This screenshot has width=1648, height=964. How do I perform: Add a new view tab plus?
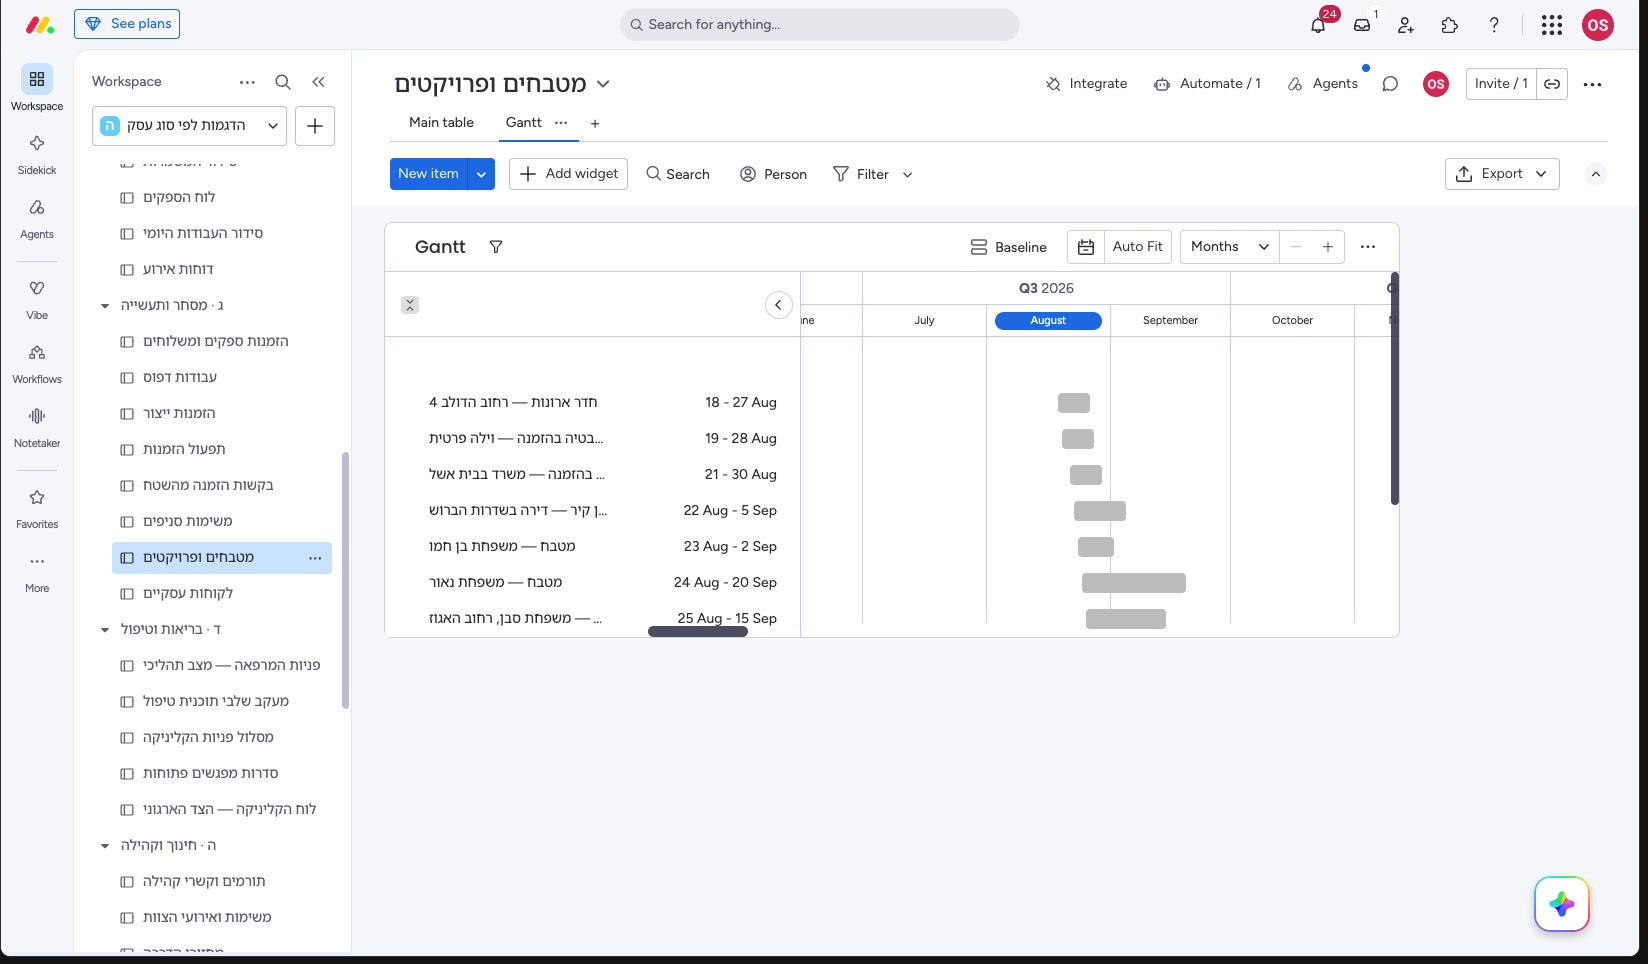point(595,124)
